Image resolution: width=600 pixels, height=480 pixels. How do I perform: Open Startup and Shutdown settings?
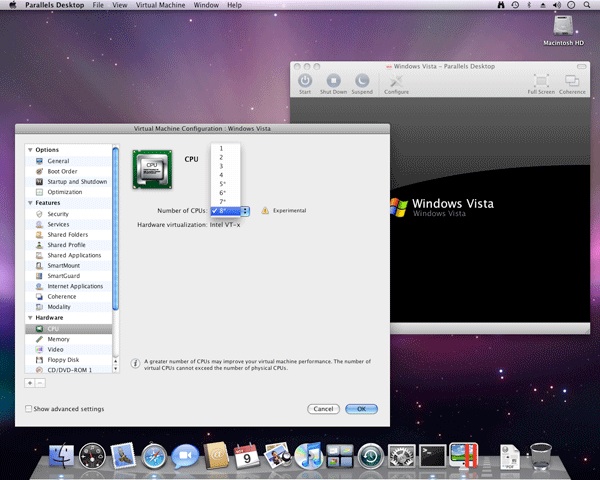68,181
